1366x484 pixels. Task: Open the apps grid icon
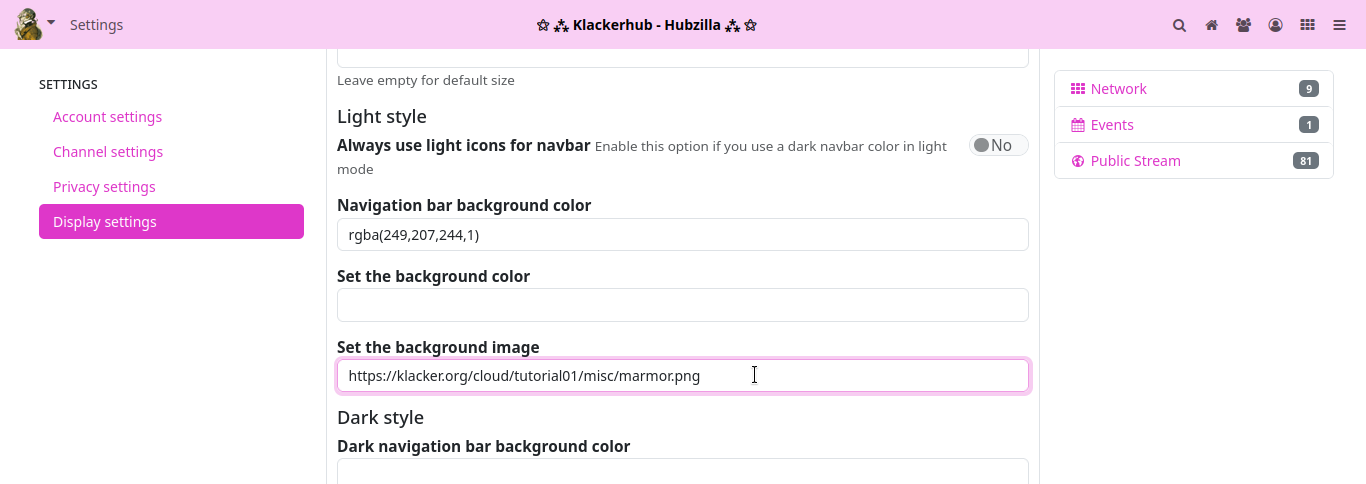tap(1307, 25)
